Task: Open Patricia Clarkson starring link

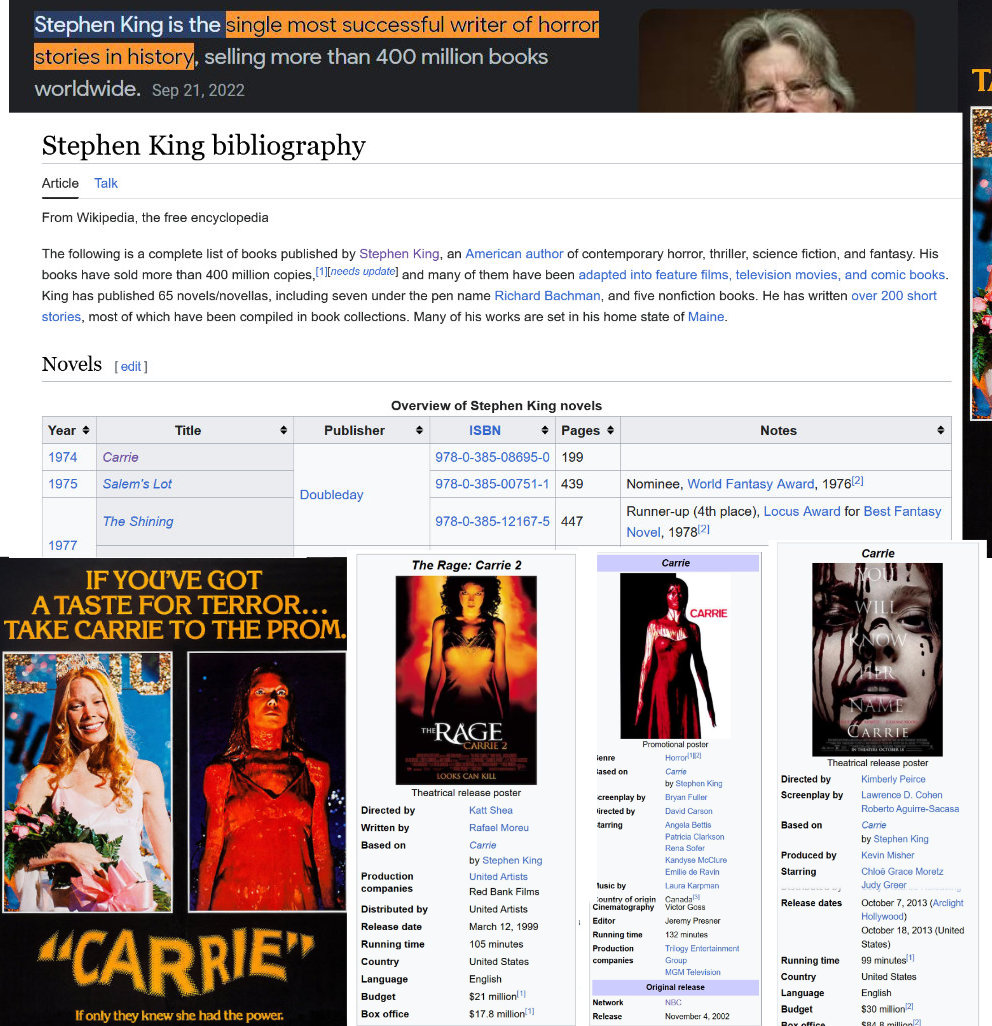Action: pyautogui.click(x=694, y=837)
